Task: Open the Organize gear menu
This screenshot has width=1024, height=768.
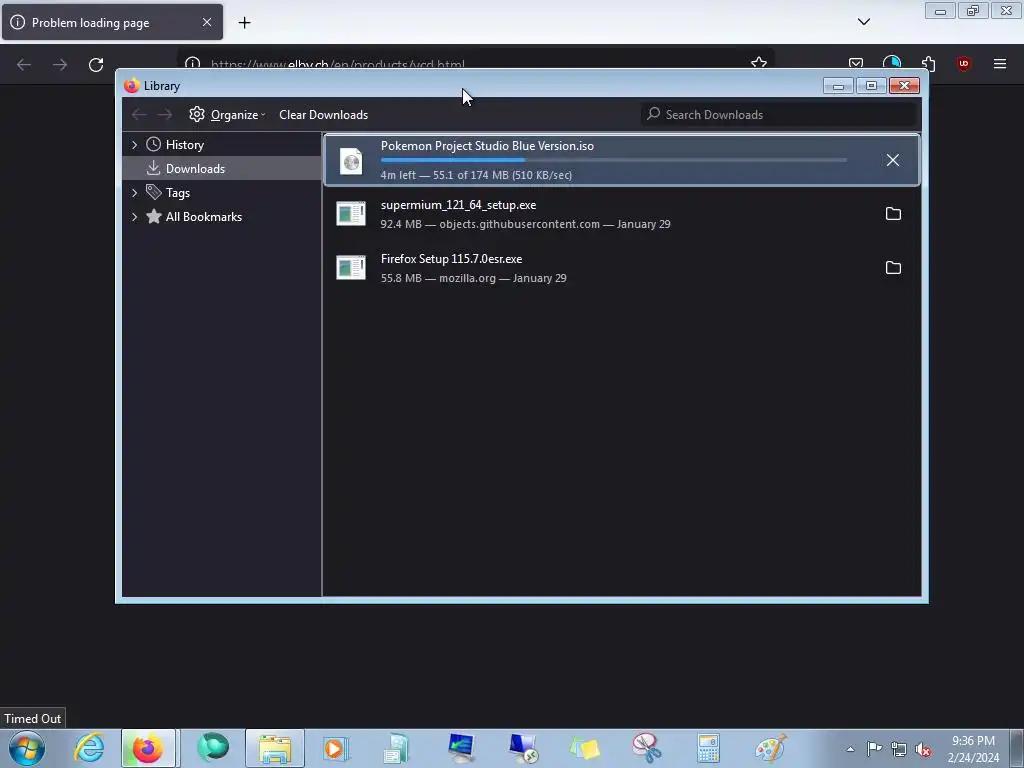Action: 227,114
